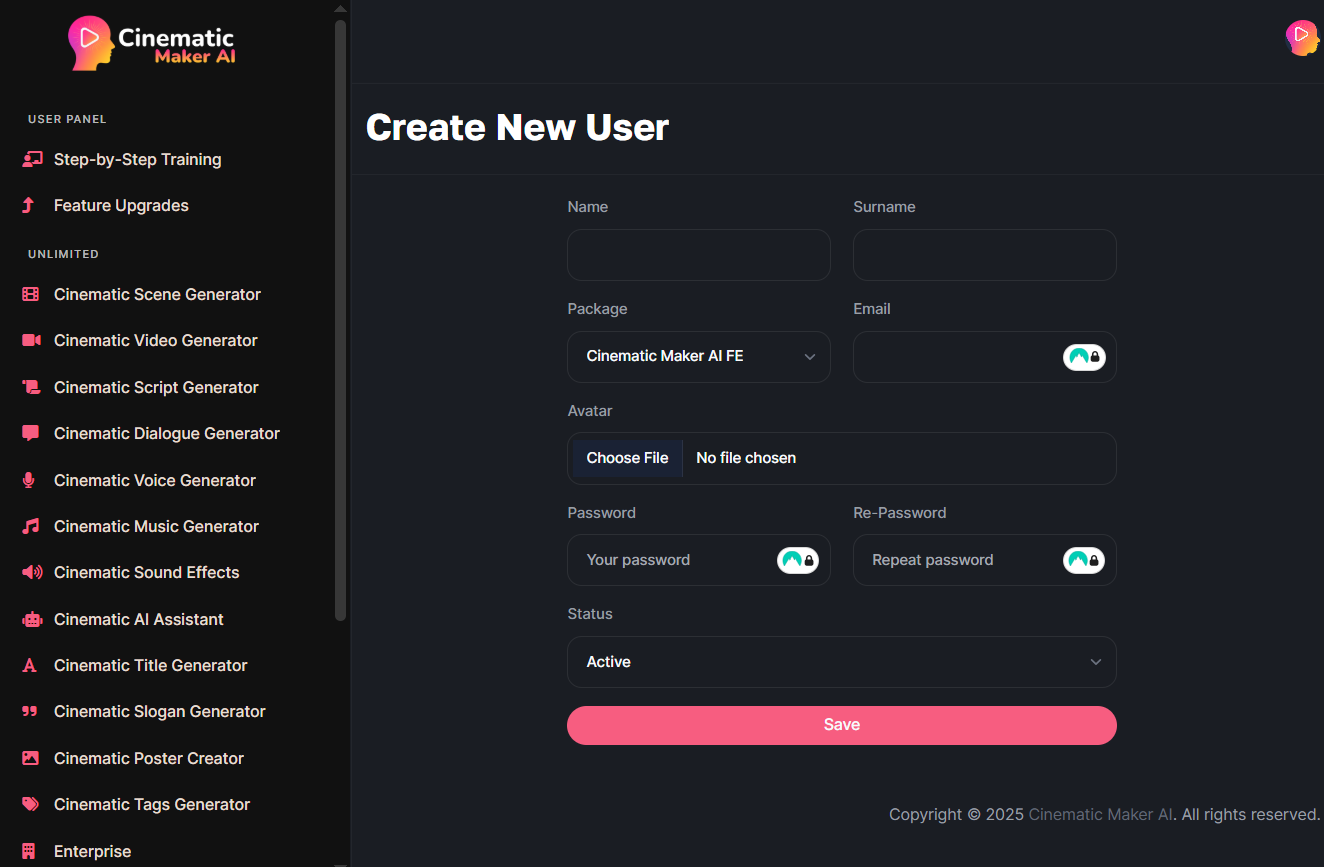Go to Feature Upgrades in sidebar
This screenshot has height=867, width=1324.
click(121, 205)
